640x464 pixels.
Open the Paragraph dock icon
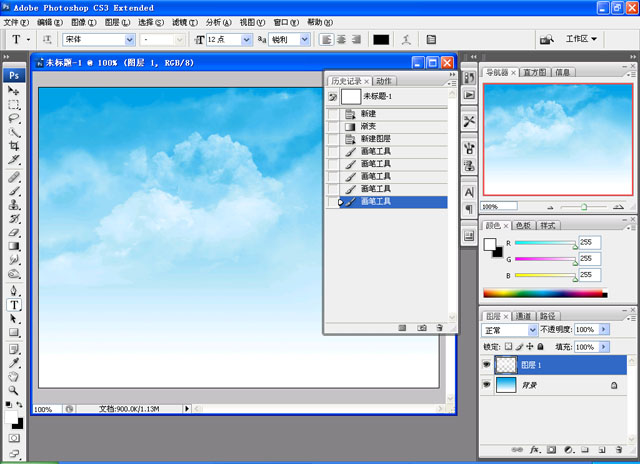tap(469, 209)
